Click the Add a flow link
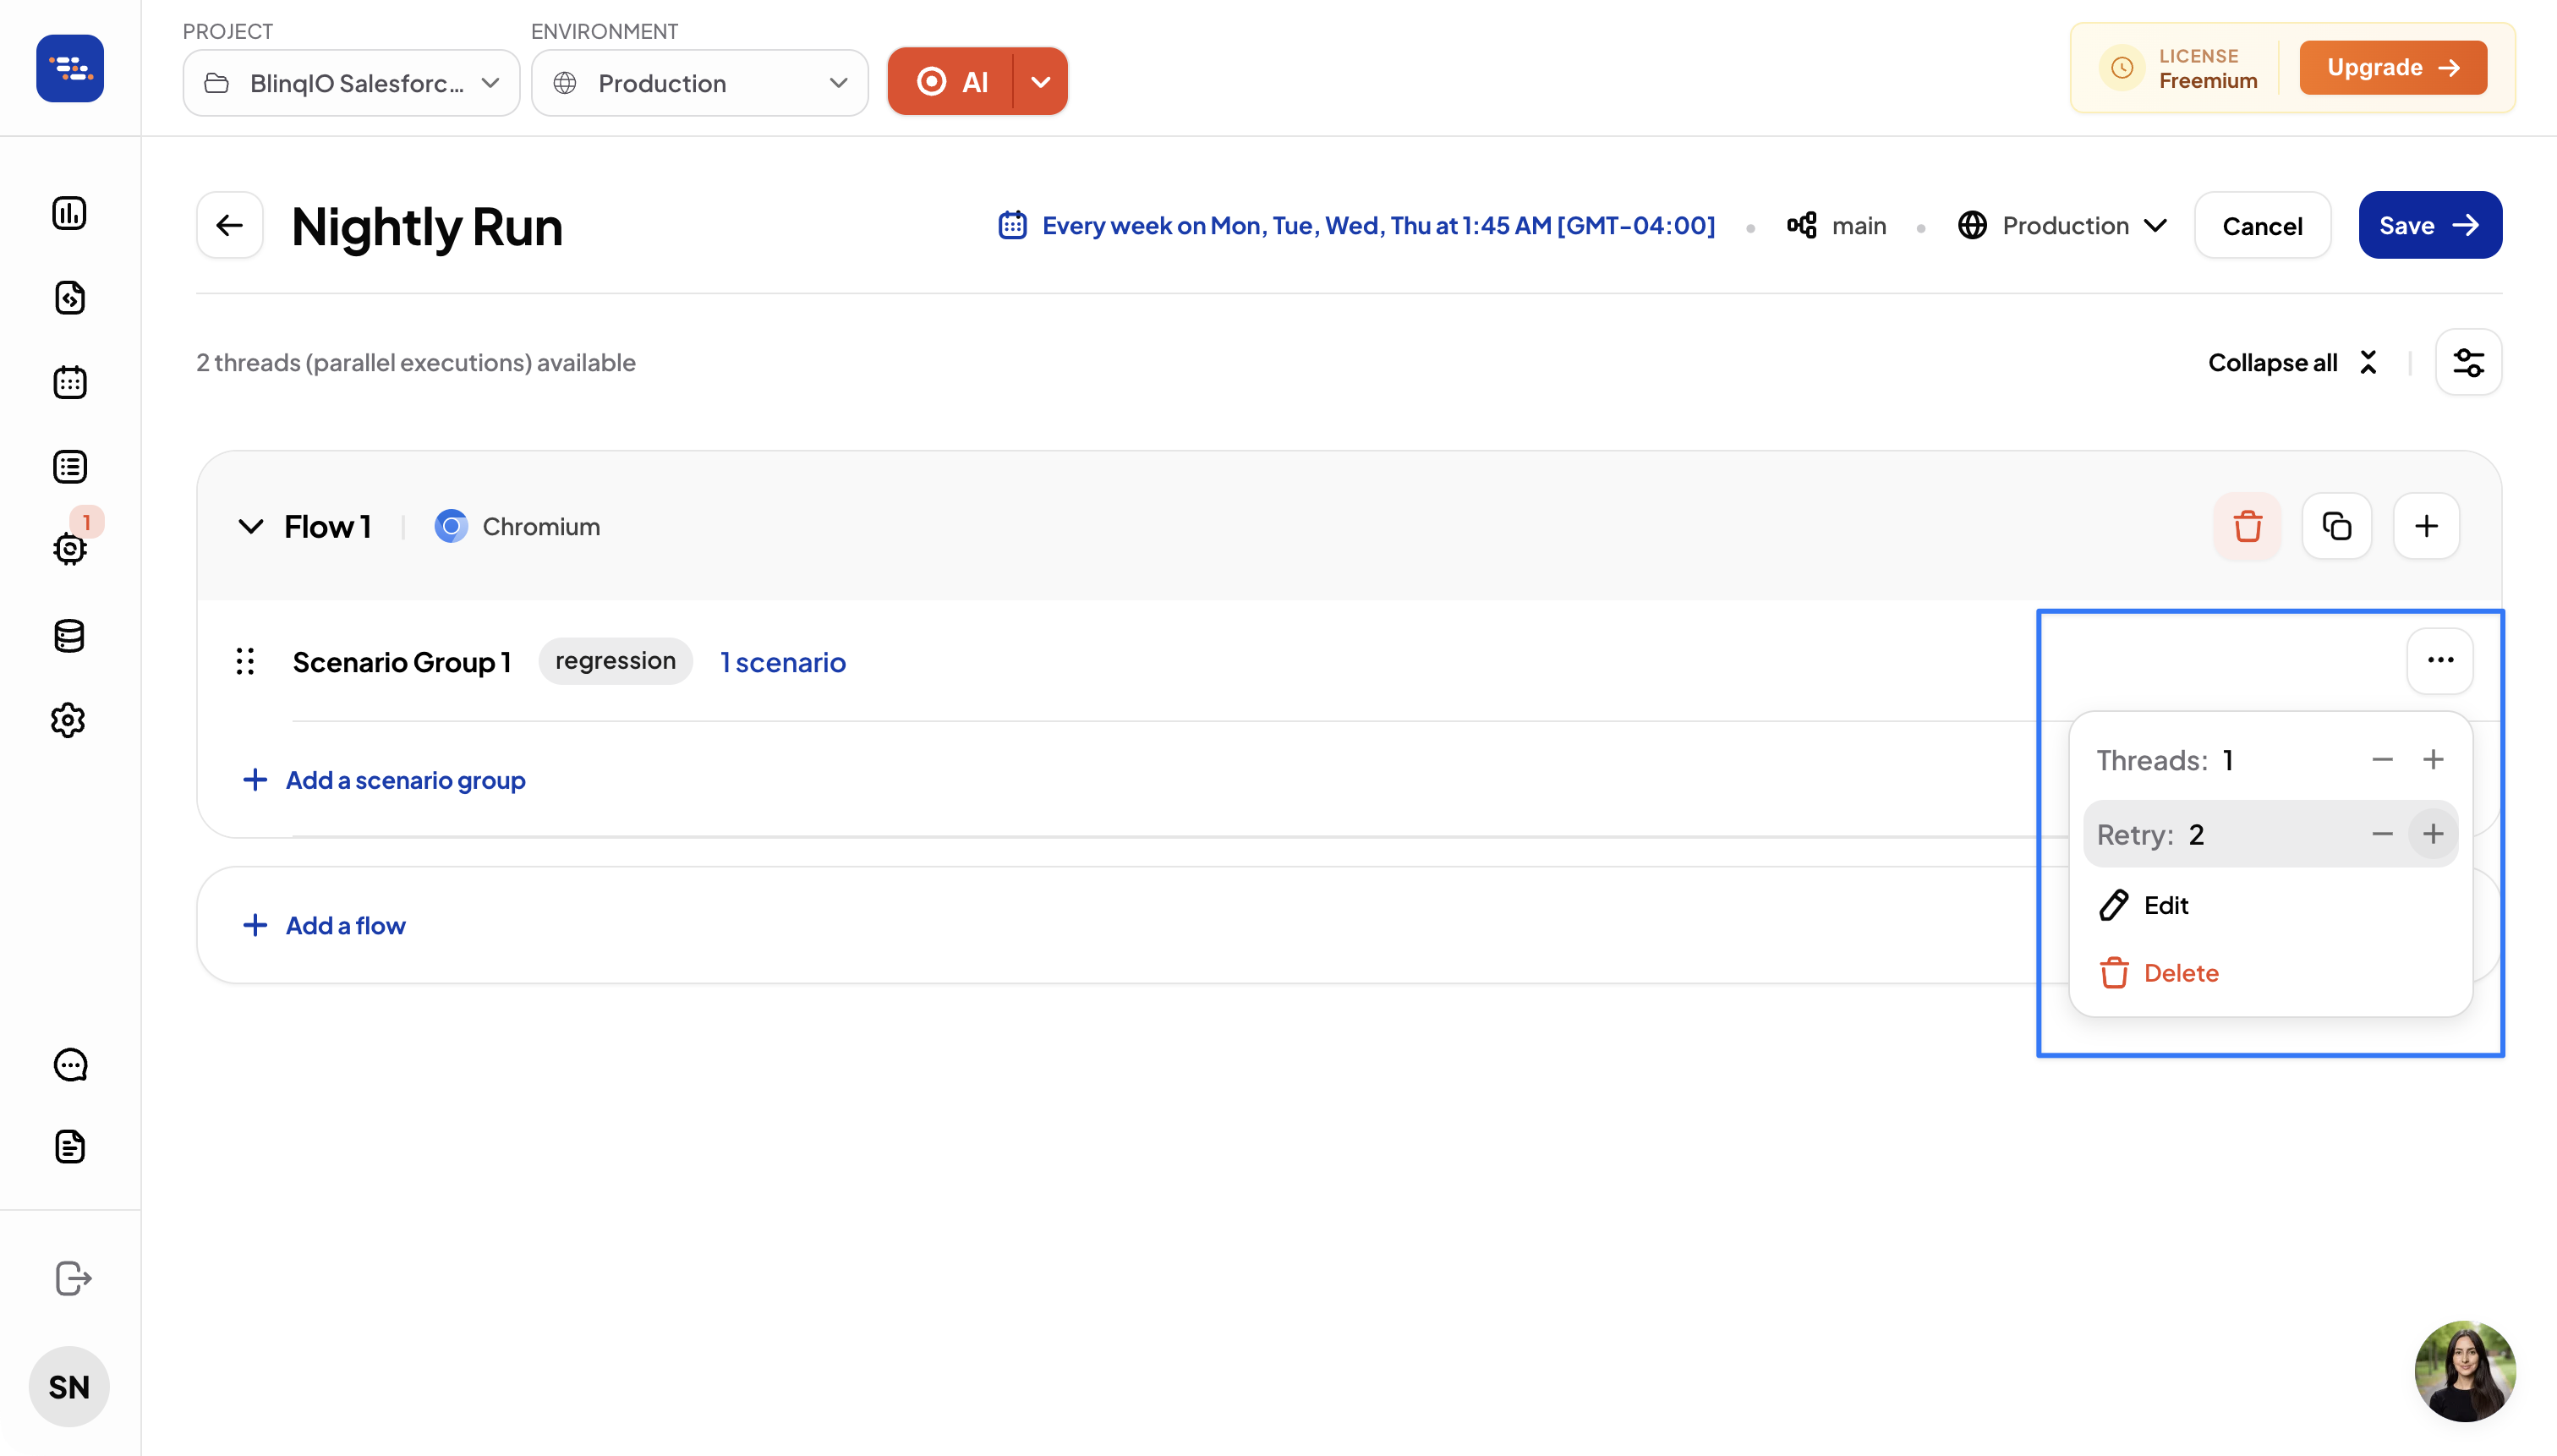Viewport: 2557px width, 1456px height. (x=345, y=925)
